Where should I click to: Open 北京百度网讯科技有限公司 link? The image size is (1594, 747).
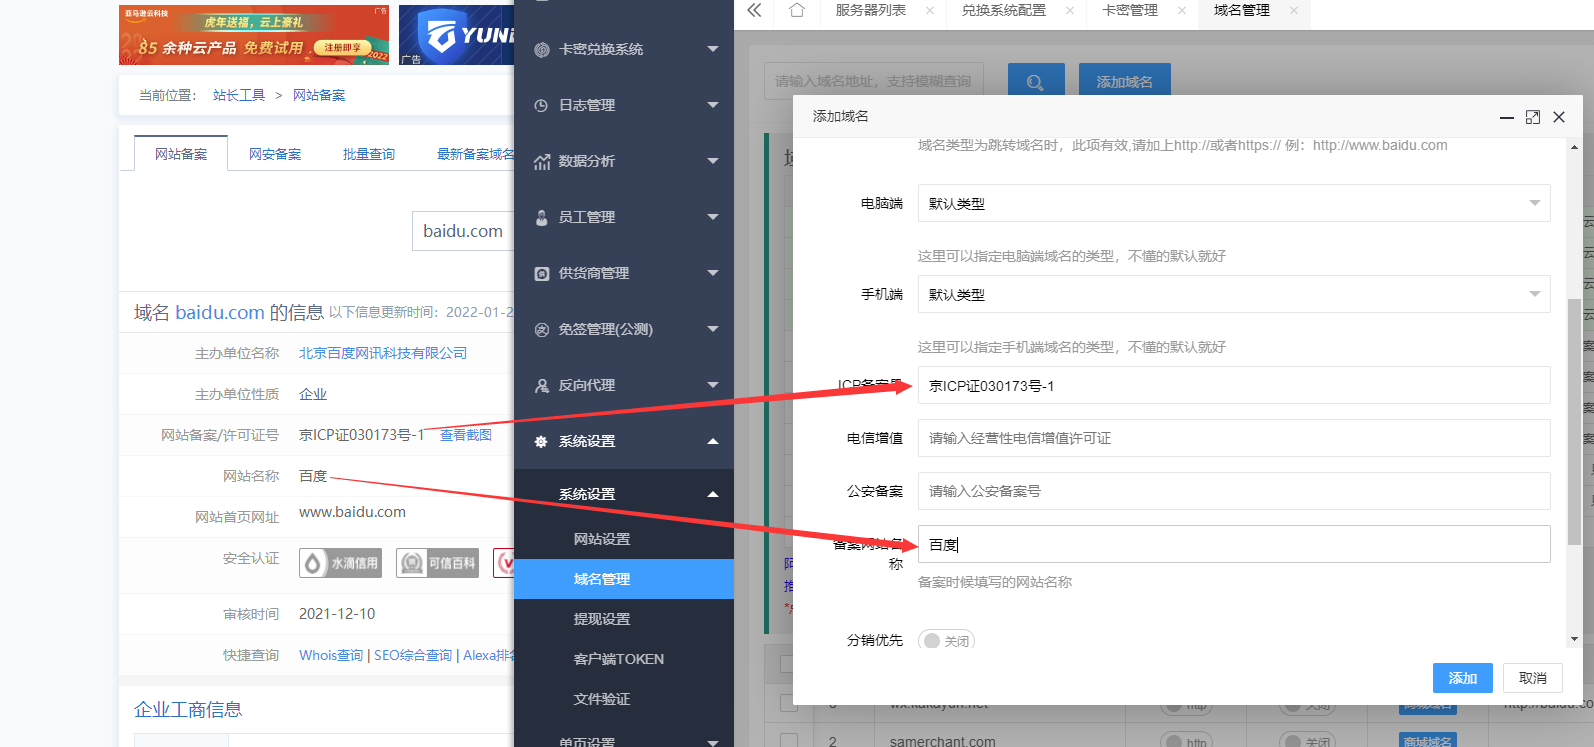pos(383,353)
